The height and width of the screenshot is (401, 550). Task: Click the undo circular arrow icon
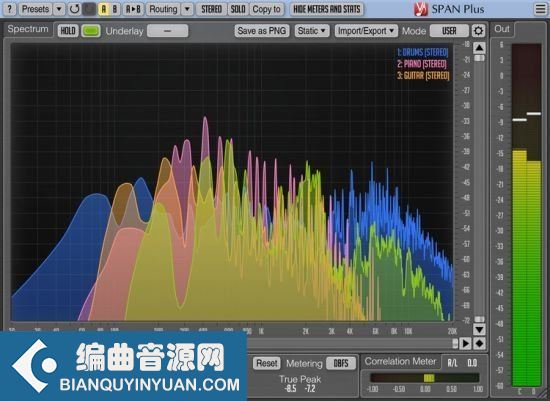pos(74,9)
